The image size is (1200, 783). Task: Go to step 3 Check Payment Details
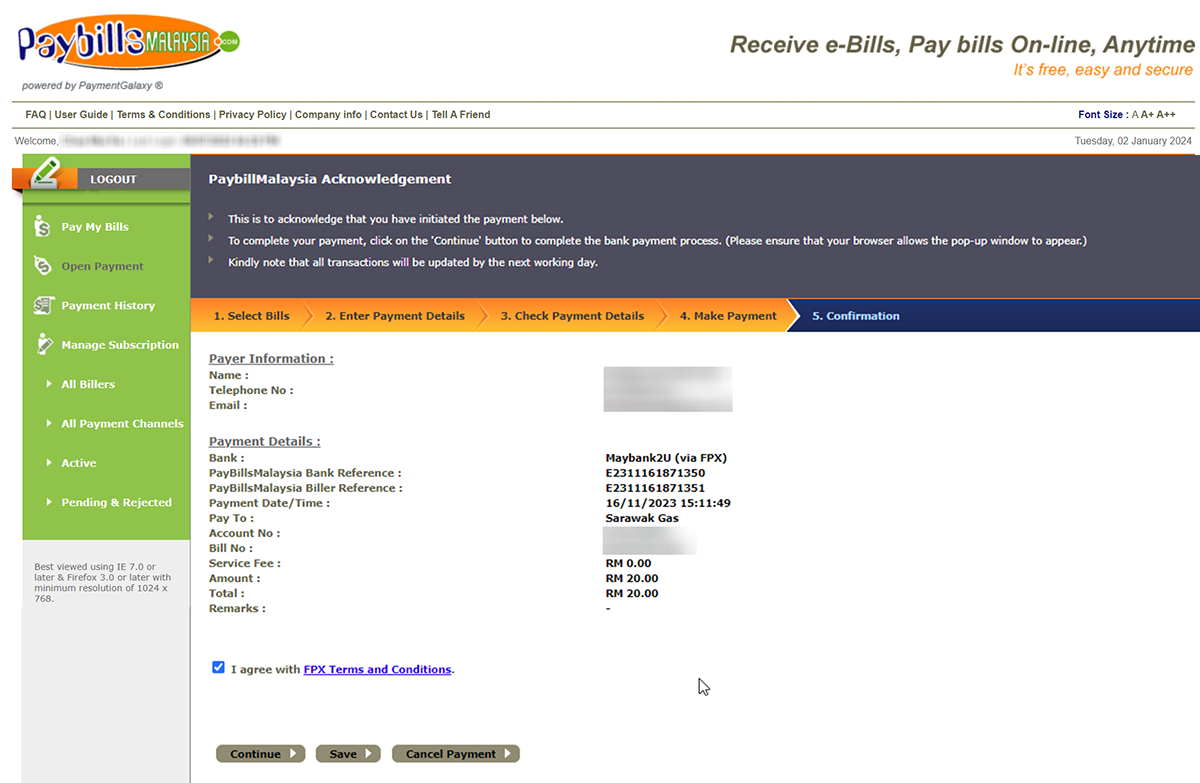pyautogui.click(x=572, y=316)
